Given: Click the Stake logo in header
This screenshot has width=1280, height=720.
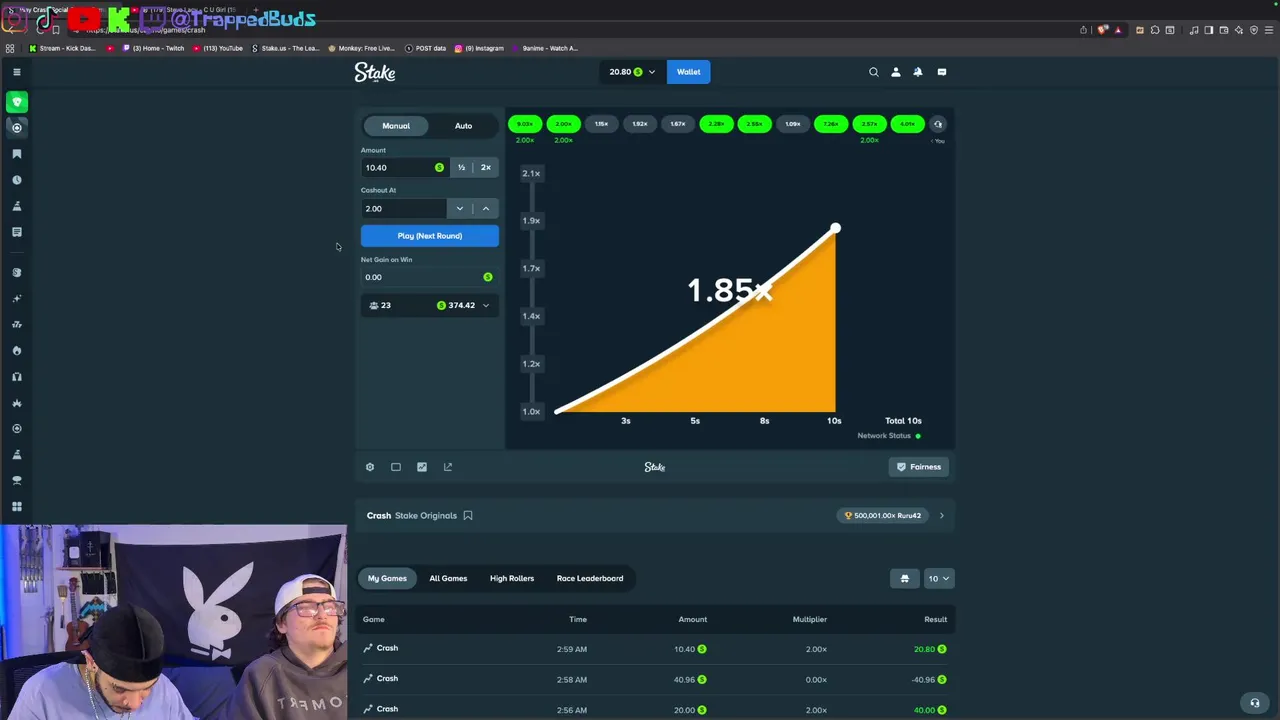Looking at the screenshot, I should 375,72.
